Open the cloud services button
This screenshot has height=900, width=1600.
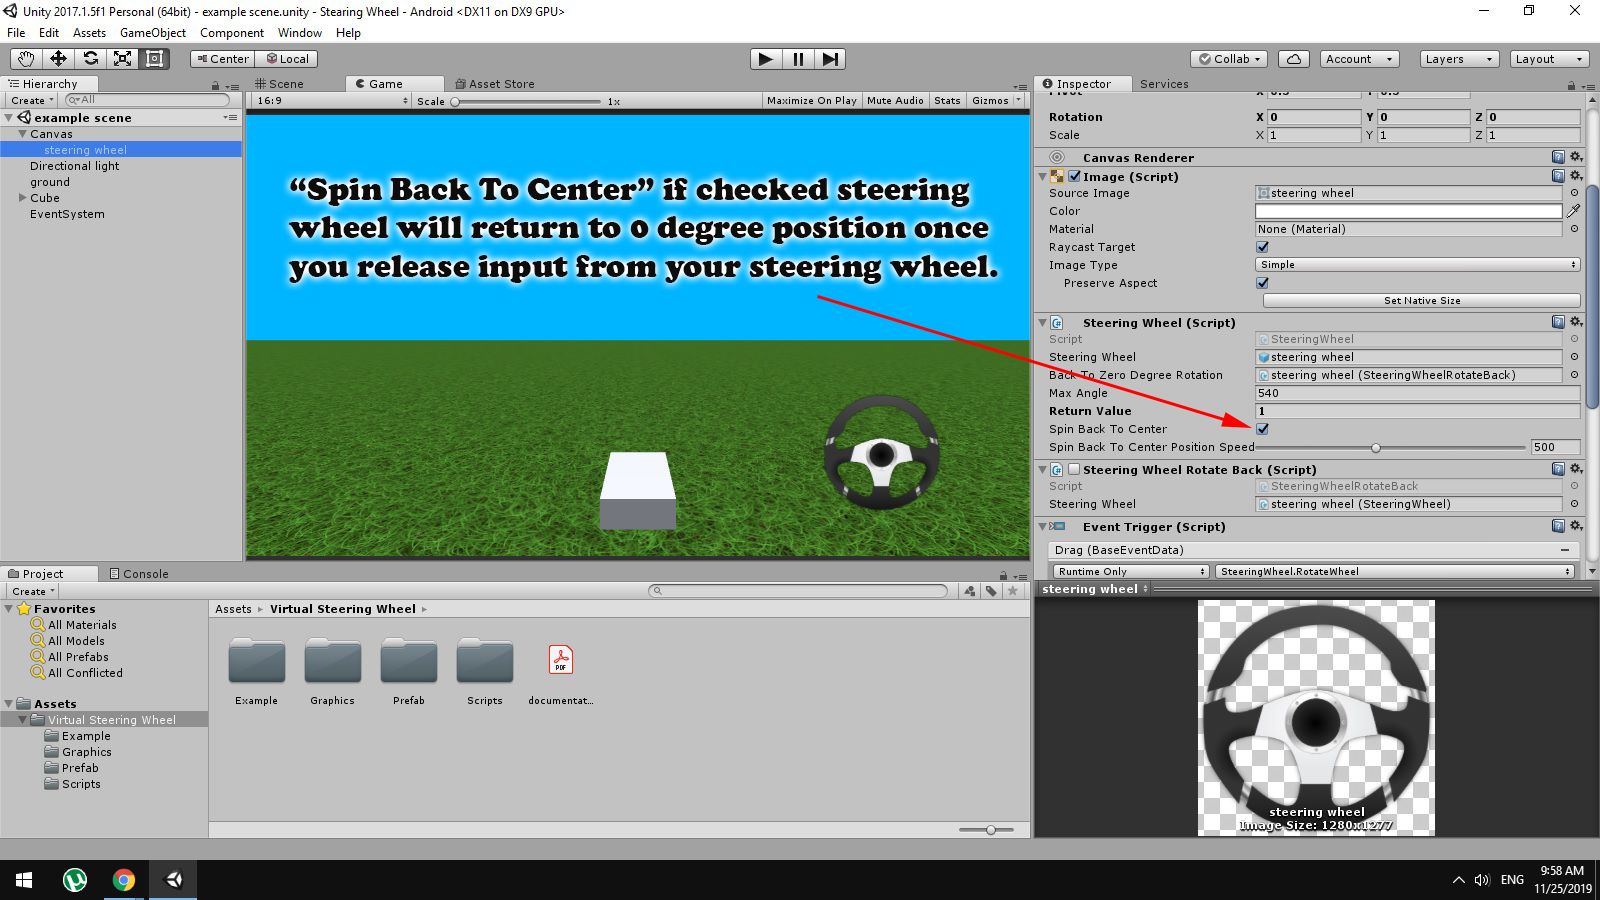[1294, 59]
